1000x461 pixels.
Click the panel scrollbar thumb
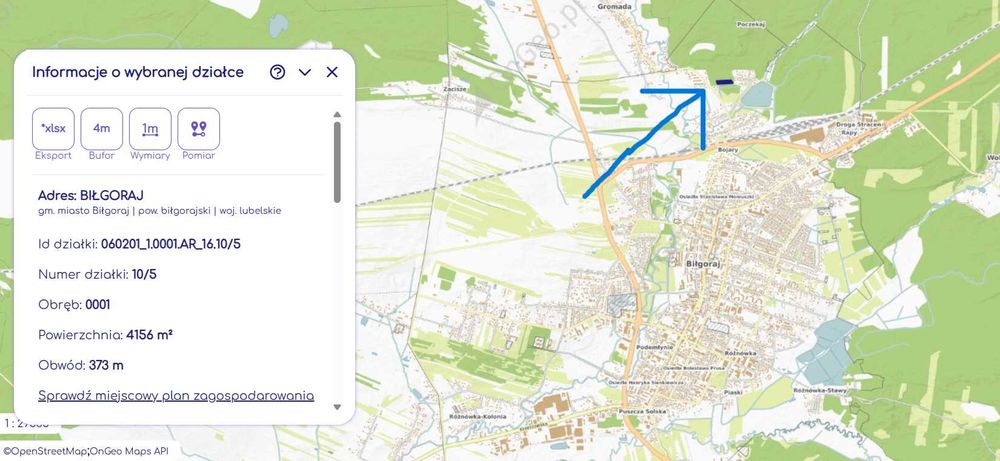pyautogui.click(x=337, y=162)
